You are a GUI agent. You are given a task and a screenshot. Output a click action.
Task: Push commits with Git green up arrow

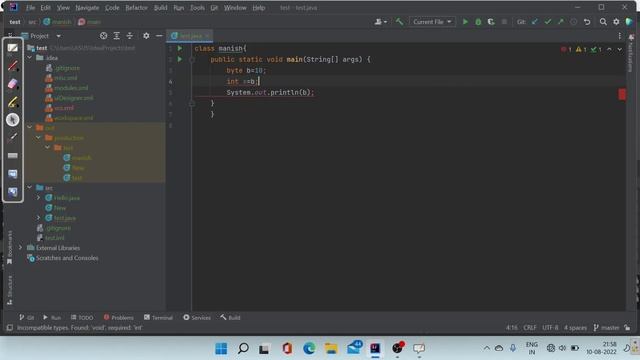tap(561, 22)
